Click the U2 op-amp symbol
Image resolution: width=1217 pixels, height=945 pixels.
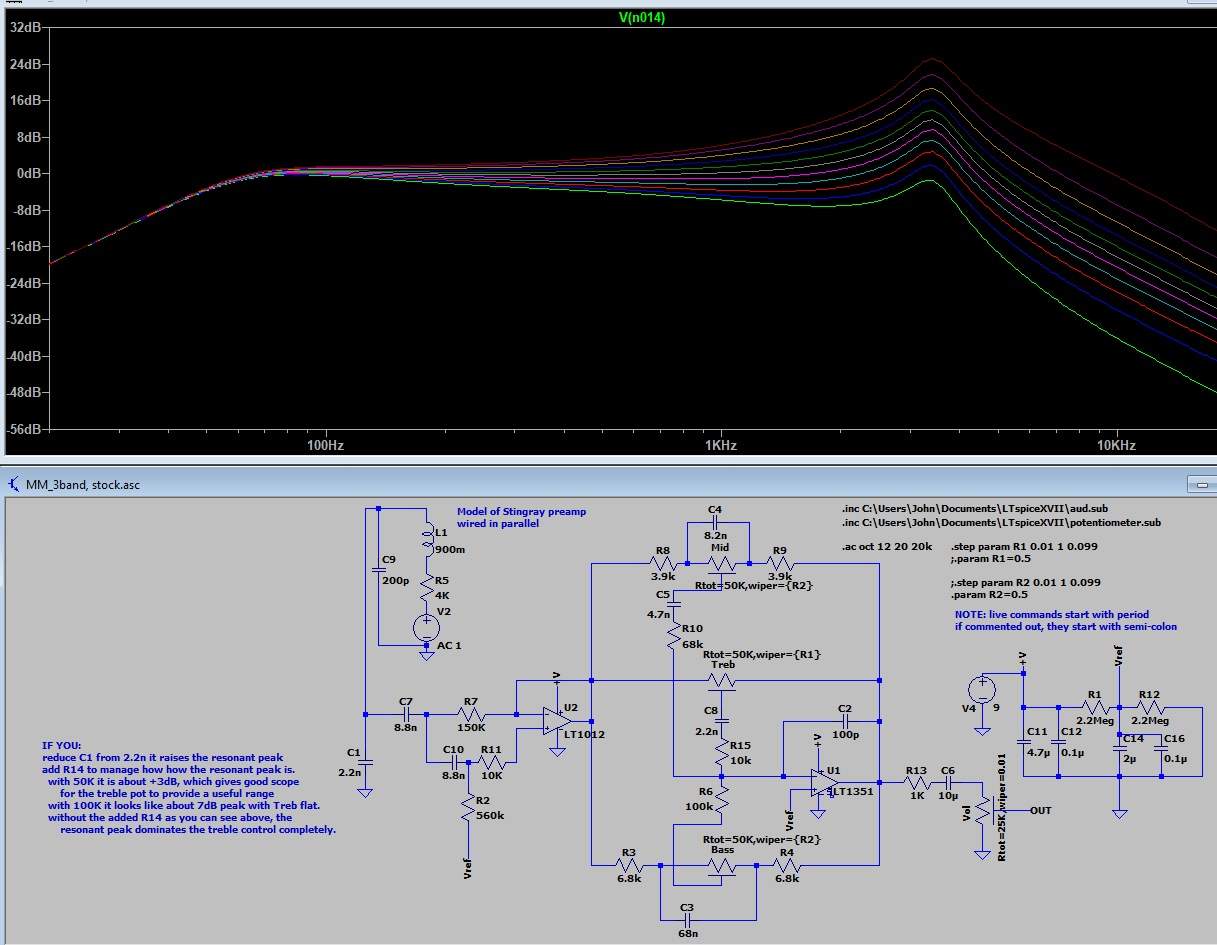click(557, 720)
